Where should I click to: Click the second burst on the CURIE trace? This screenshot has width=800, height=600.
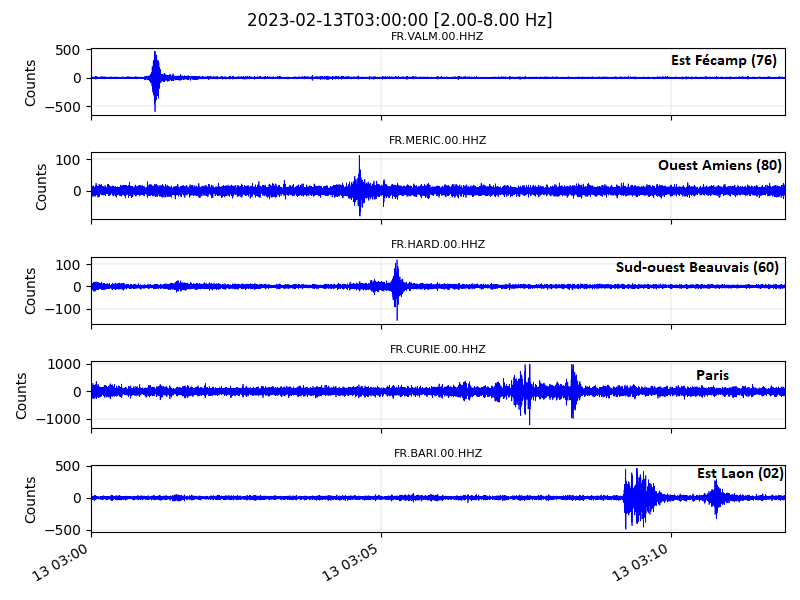point(573,391)
